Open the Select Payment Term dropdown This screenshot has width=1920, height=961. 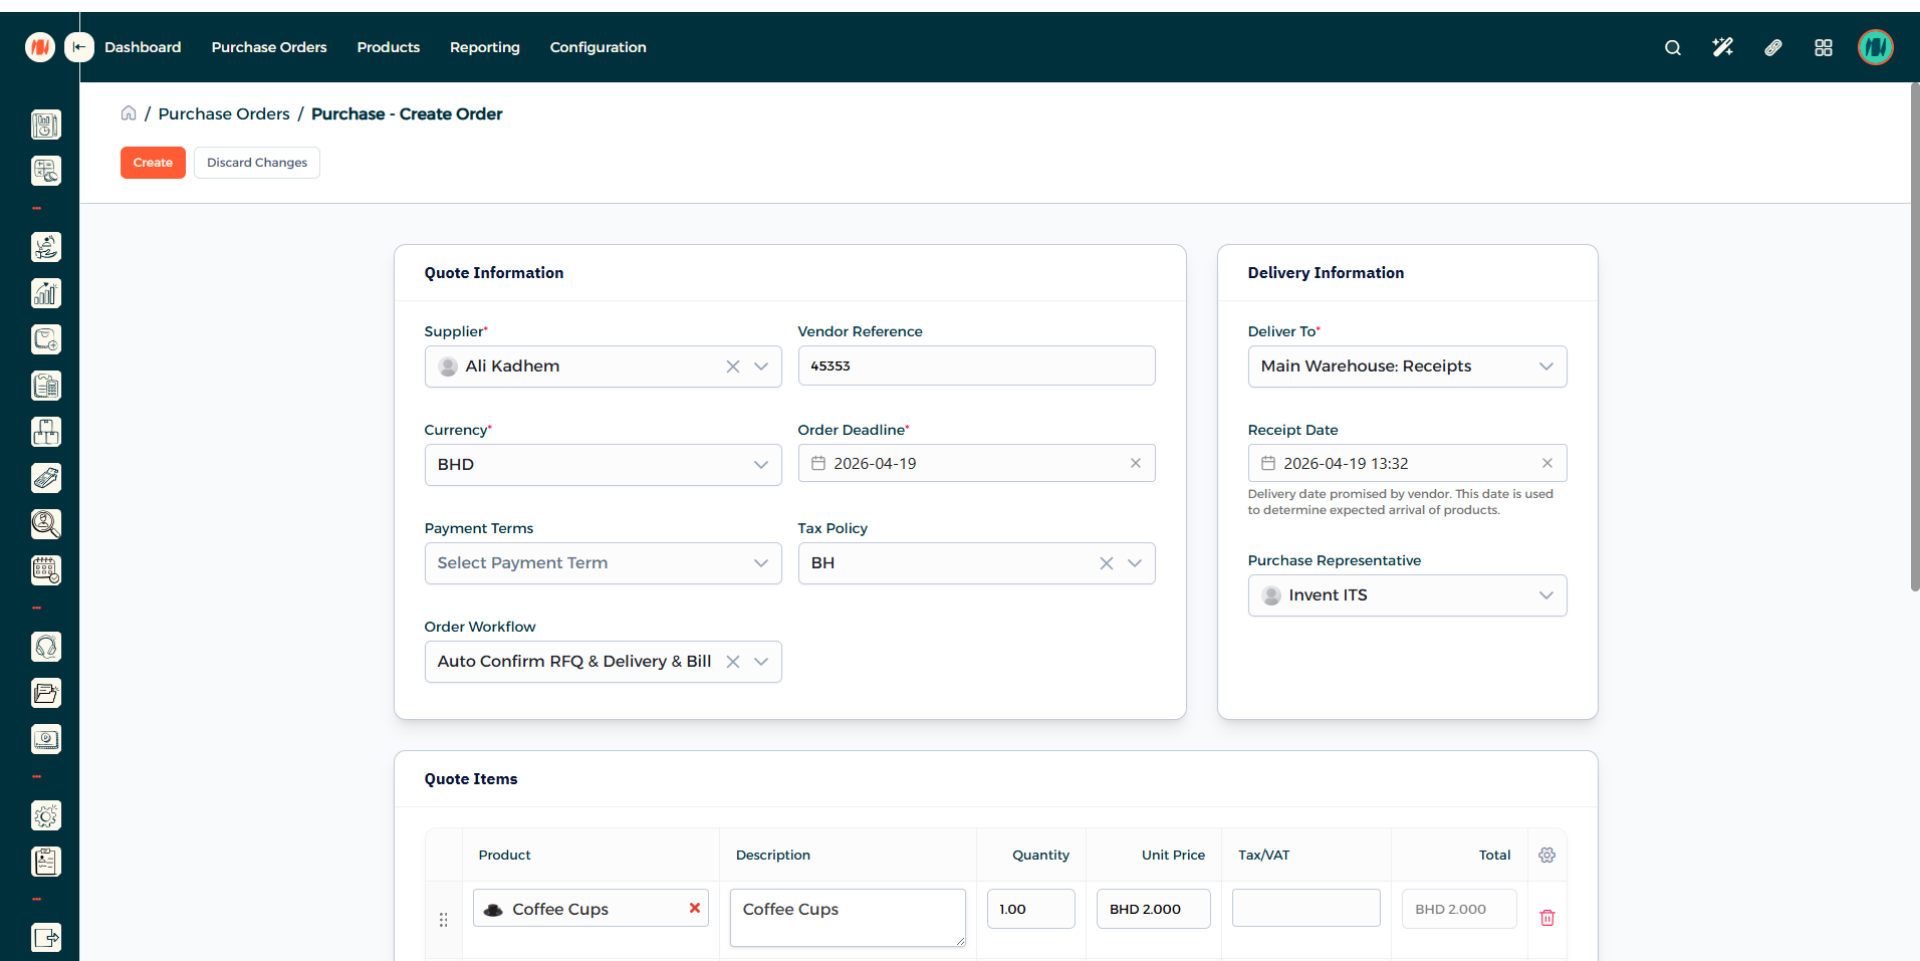(761, 563)
